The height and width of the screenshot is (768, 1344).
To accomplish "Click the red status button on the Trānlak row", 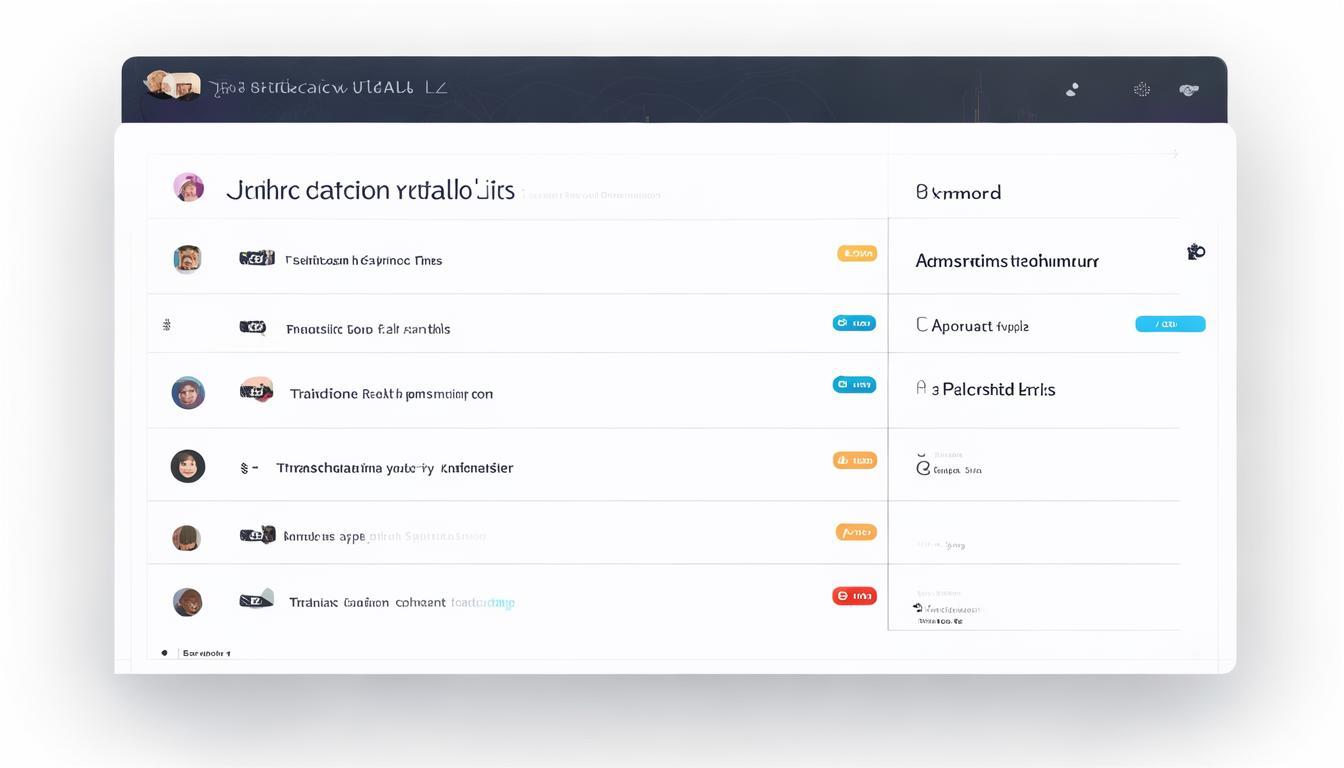I will click(854, 596).
